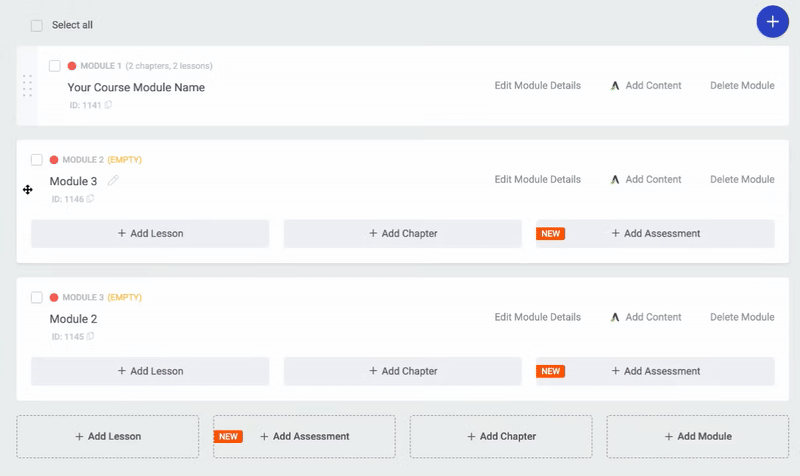Click Add Chapter inside Module 2 card
The image size is (800, 476).
click(402, 371)
